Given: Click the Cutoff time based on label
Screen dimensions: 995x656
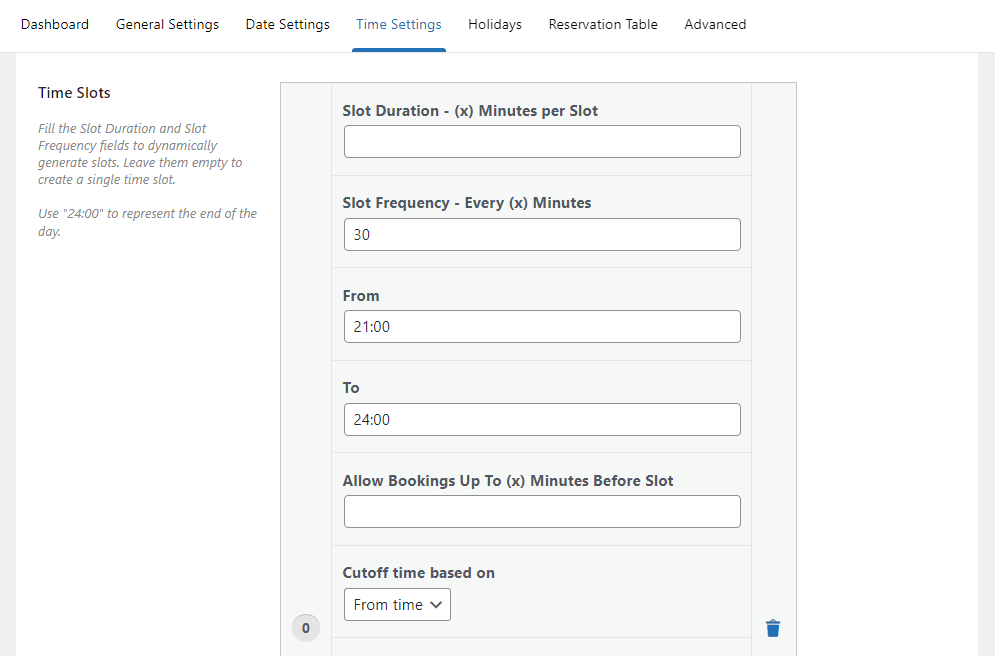Looking at the screenshot, I should (419, 573).
